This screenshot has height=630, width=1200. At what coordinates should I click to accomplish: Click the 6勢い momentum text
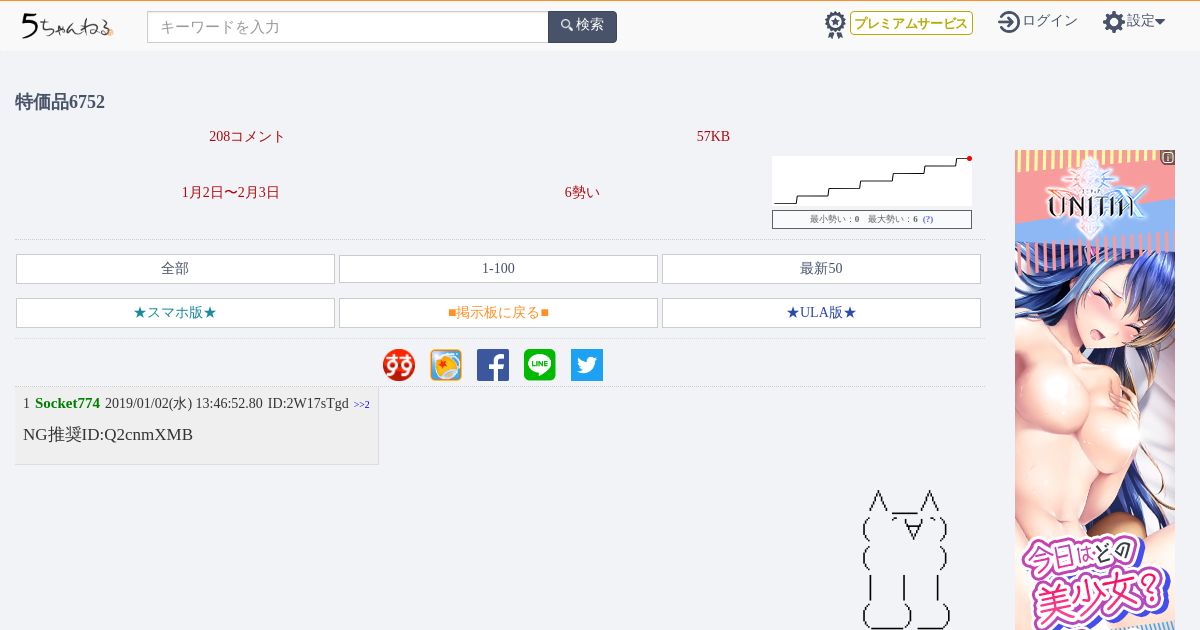[582, 193]
